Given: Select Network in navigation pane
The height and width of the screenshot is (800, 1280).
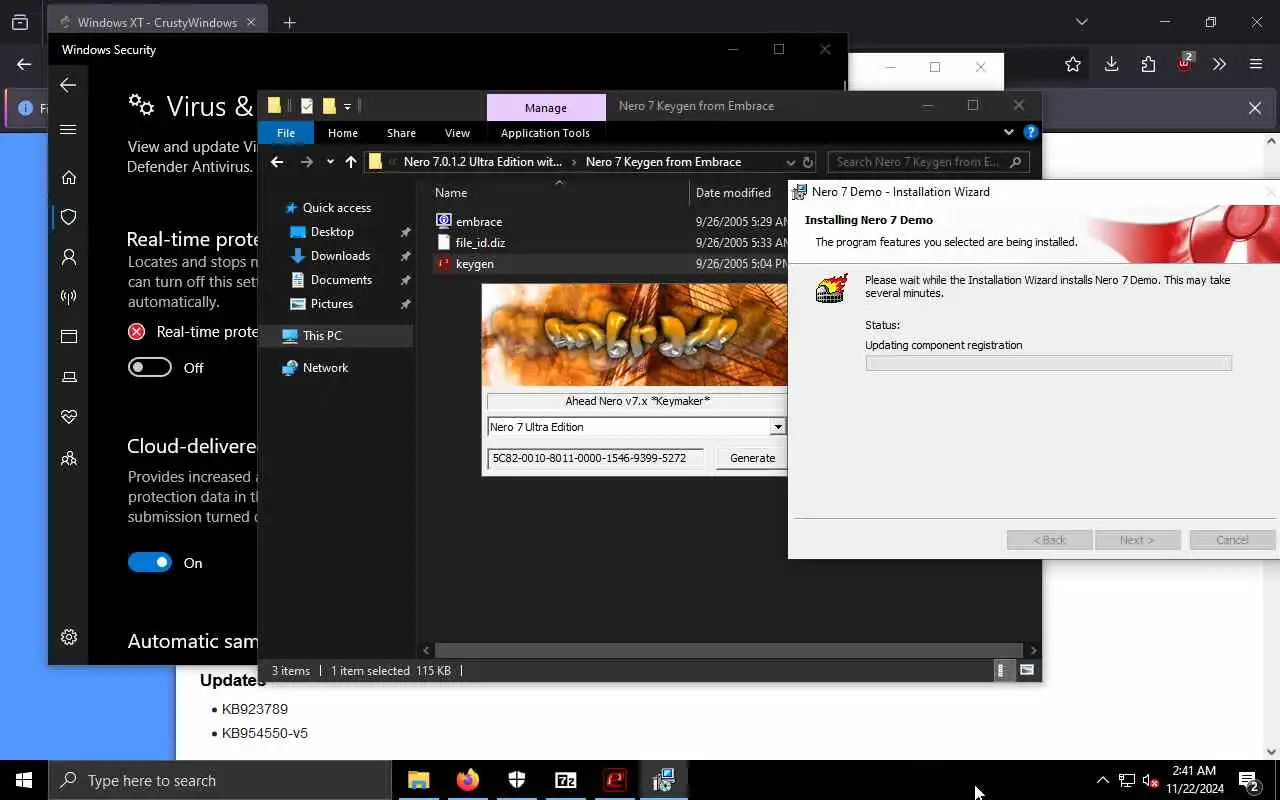Looking at the screenshot, I should [325, 368].
